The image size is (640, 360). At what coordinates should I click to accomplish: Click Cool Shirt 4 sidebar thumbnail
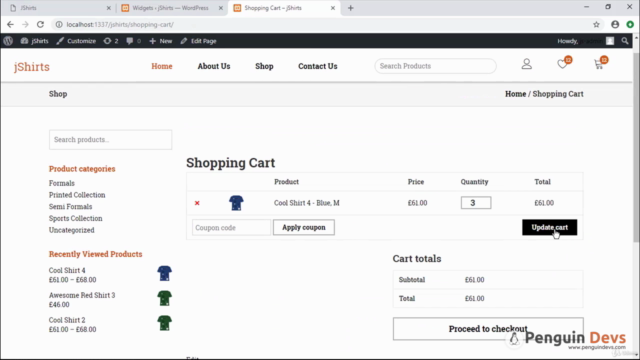(164, 273)
